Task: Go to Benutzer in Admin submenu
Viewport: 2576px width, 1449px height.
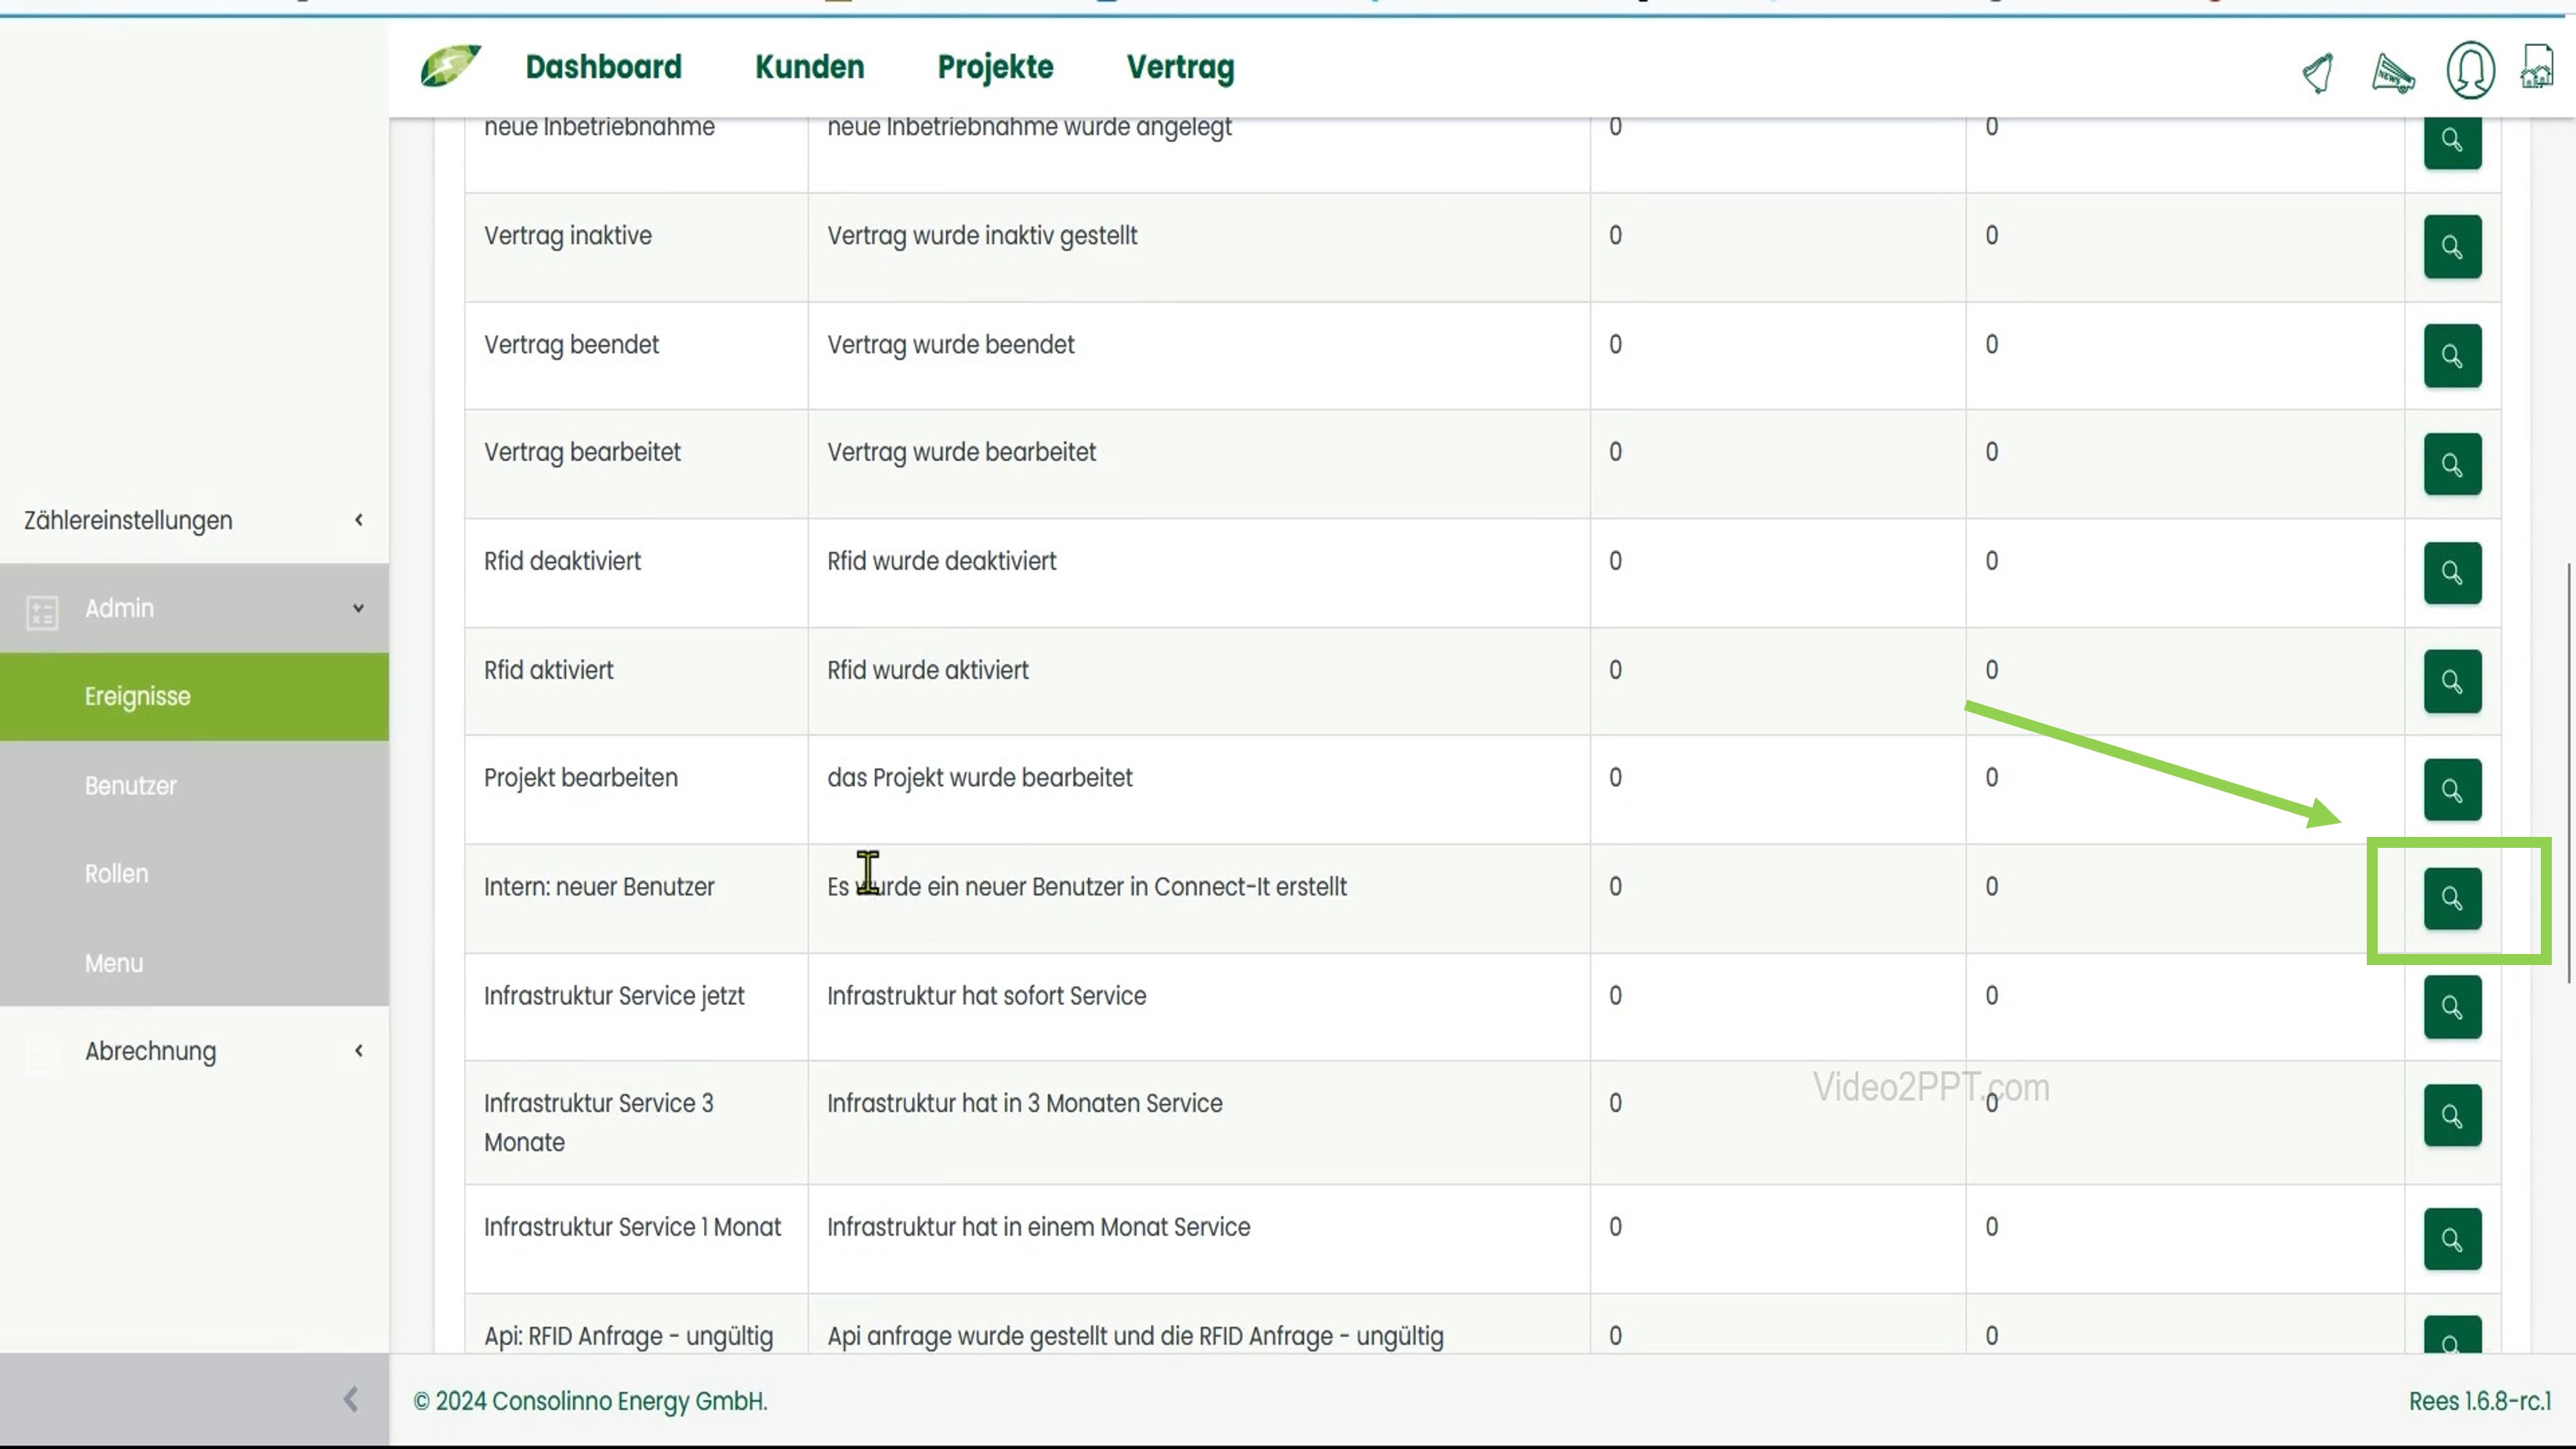Action: click(x=131, y=786)
